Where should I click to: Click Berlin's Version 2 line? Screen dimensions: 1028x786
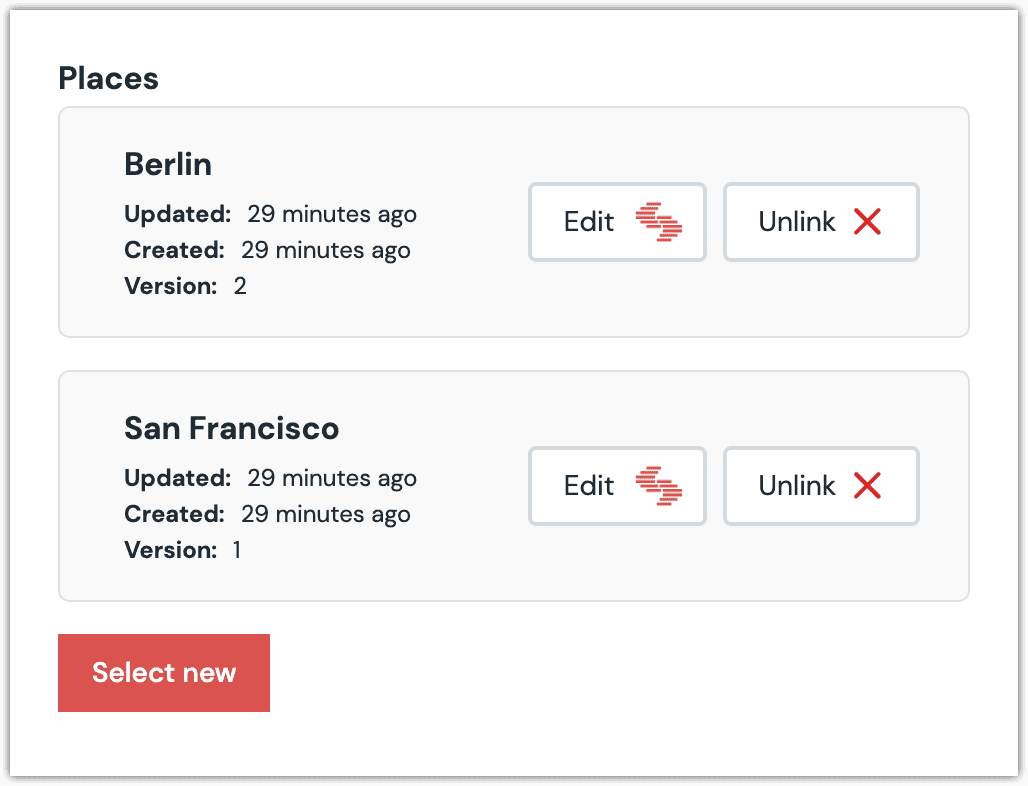coord(185,286)
